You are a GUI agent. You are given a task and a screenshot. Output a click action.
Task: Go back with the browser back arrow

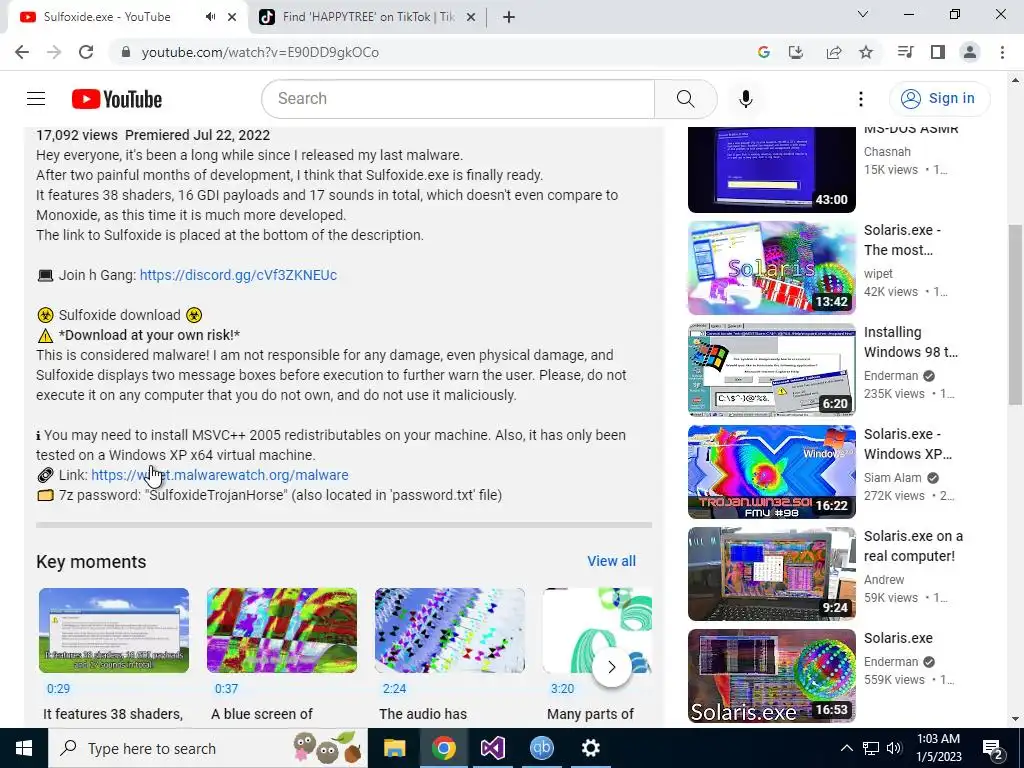tap(22, 52)
